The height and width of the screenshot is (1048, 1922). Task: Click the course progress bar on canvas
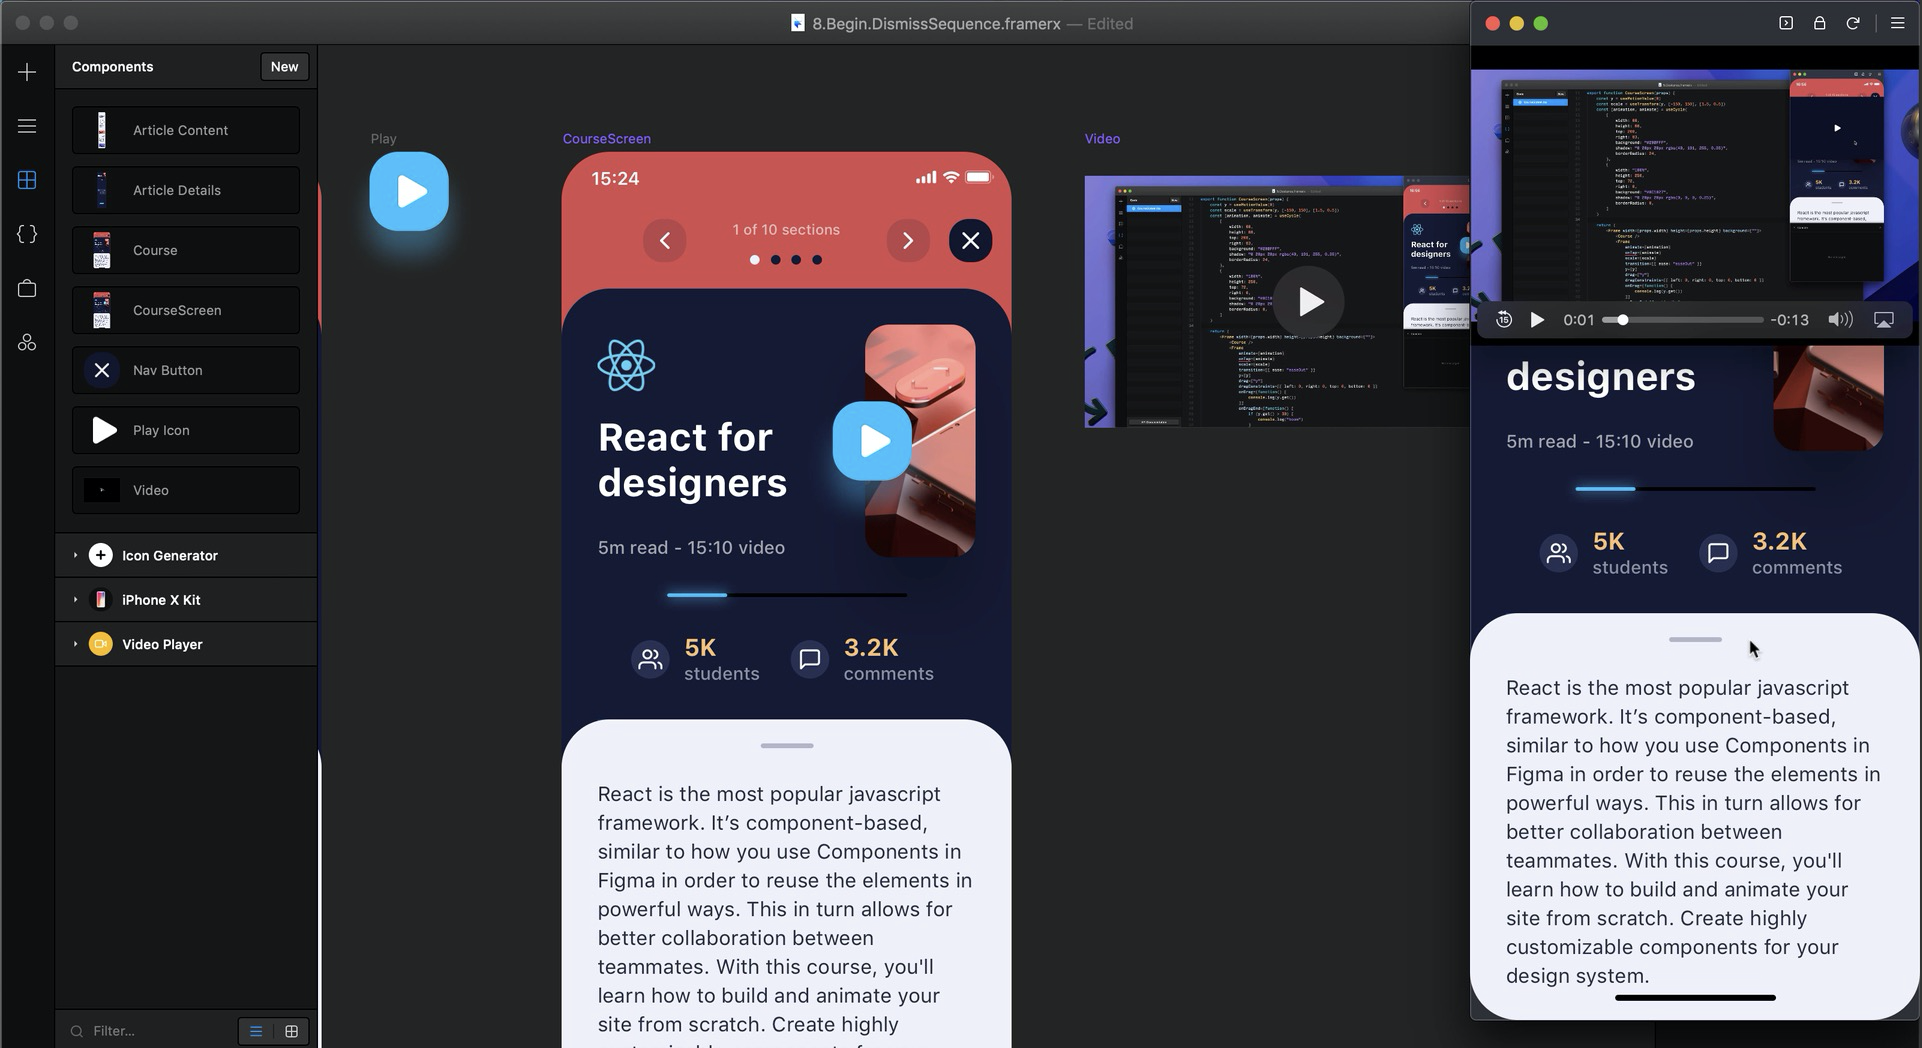tap(787, 595)
